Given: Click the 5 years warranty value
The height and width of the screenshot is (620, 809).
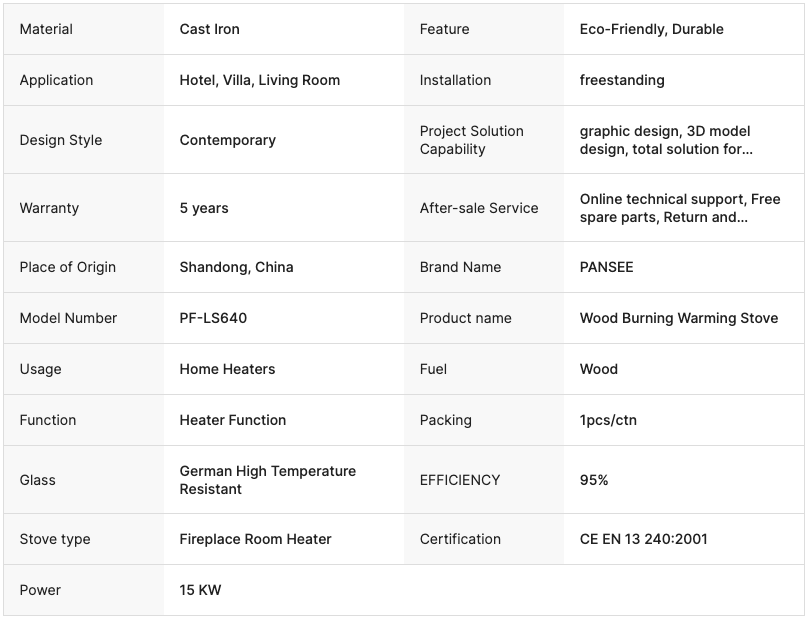Looking at the screenshot, I should (204, 208).
